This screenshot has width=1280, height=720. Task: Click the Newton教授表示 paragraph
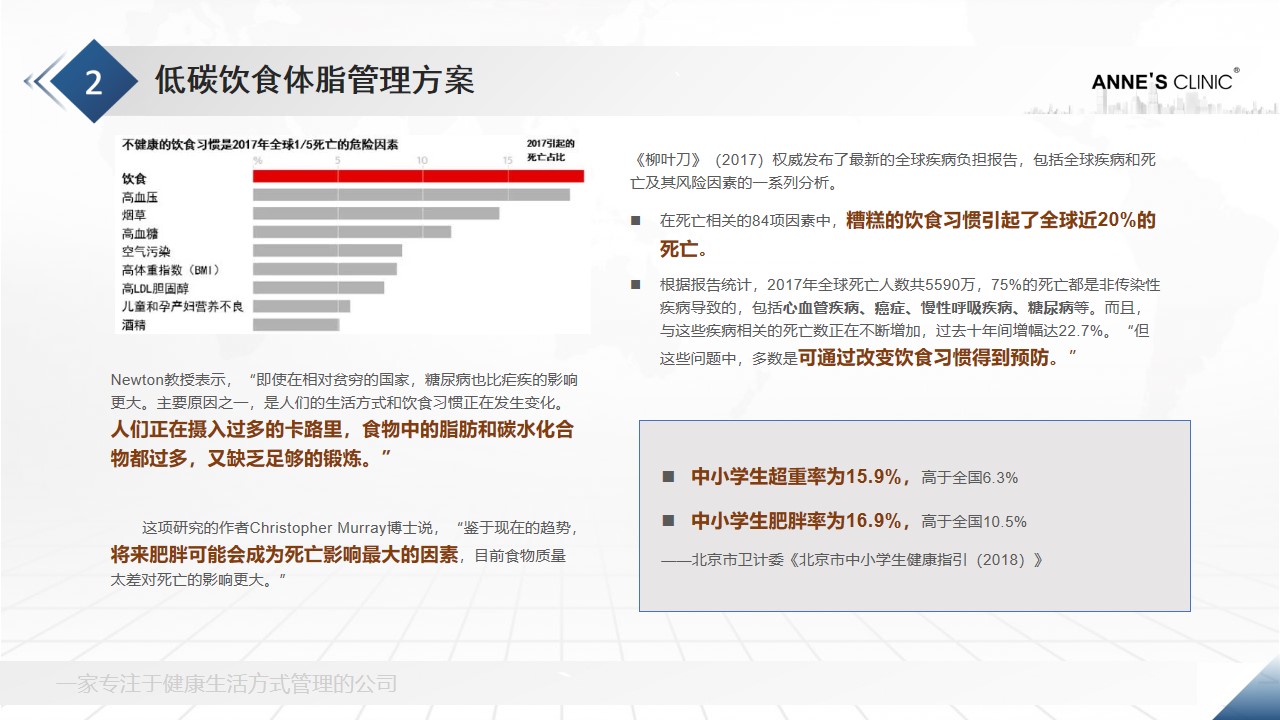coord(344,392)
